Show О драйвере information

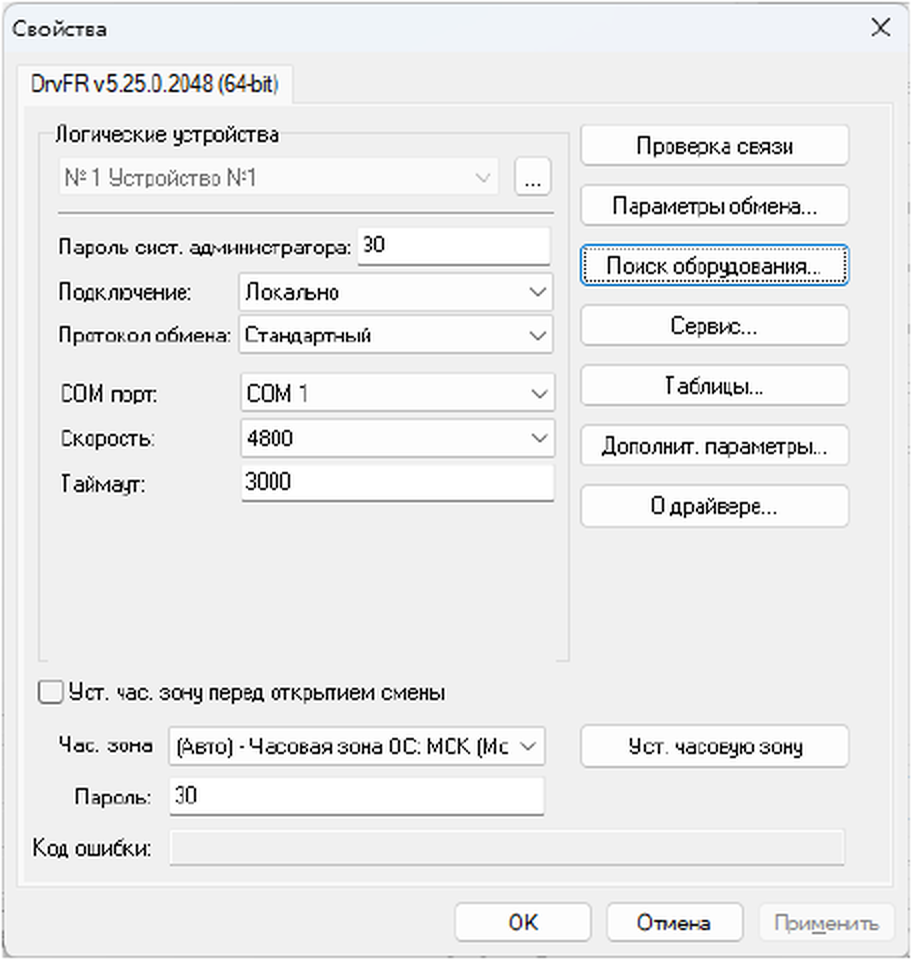(x=714, y=506)
